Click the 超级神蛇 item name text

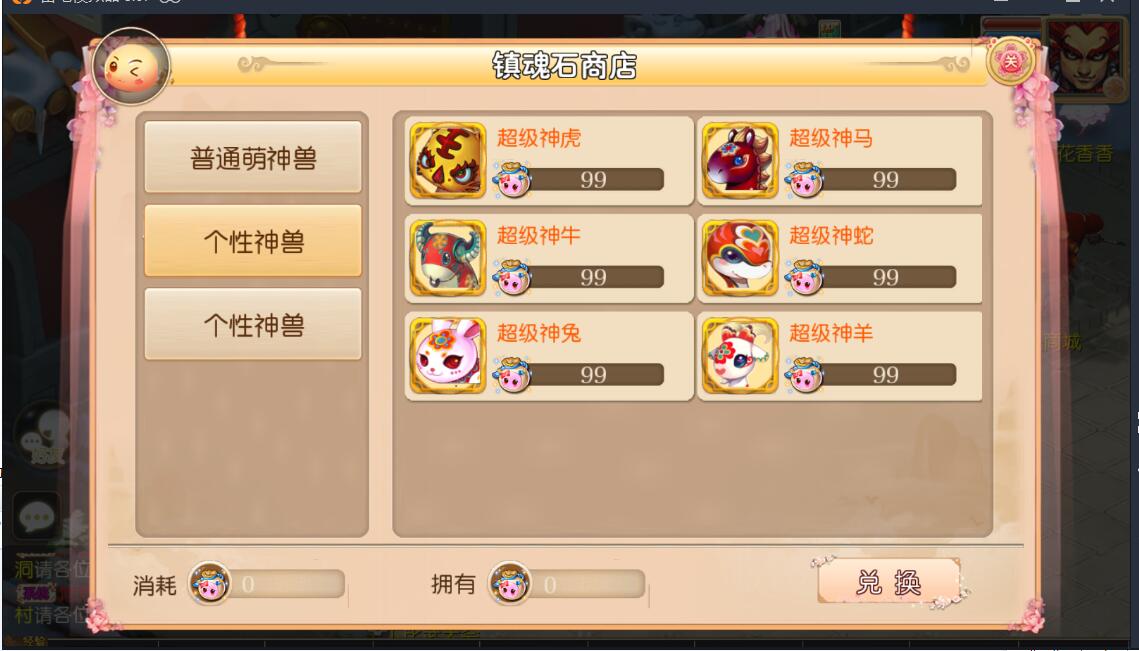(831, 235)
